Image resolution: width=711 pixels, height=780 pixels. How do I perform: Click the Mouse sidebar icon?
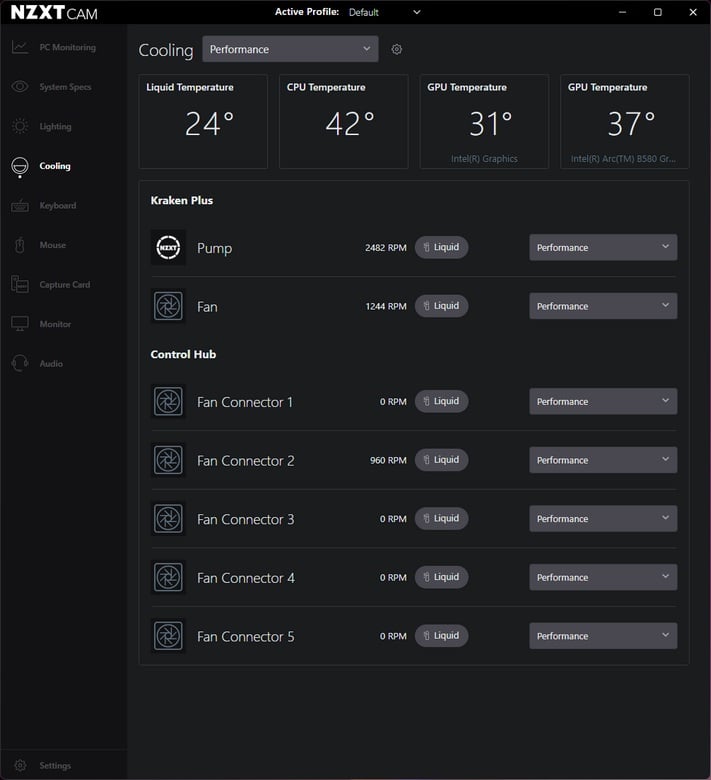(x=19, y=245)
